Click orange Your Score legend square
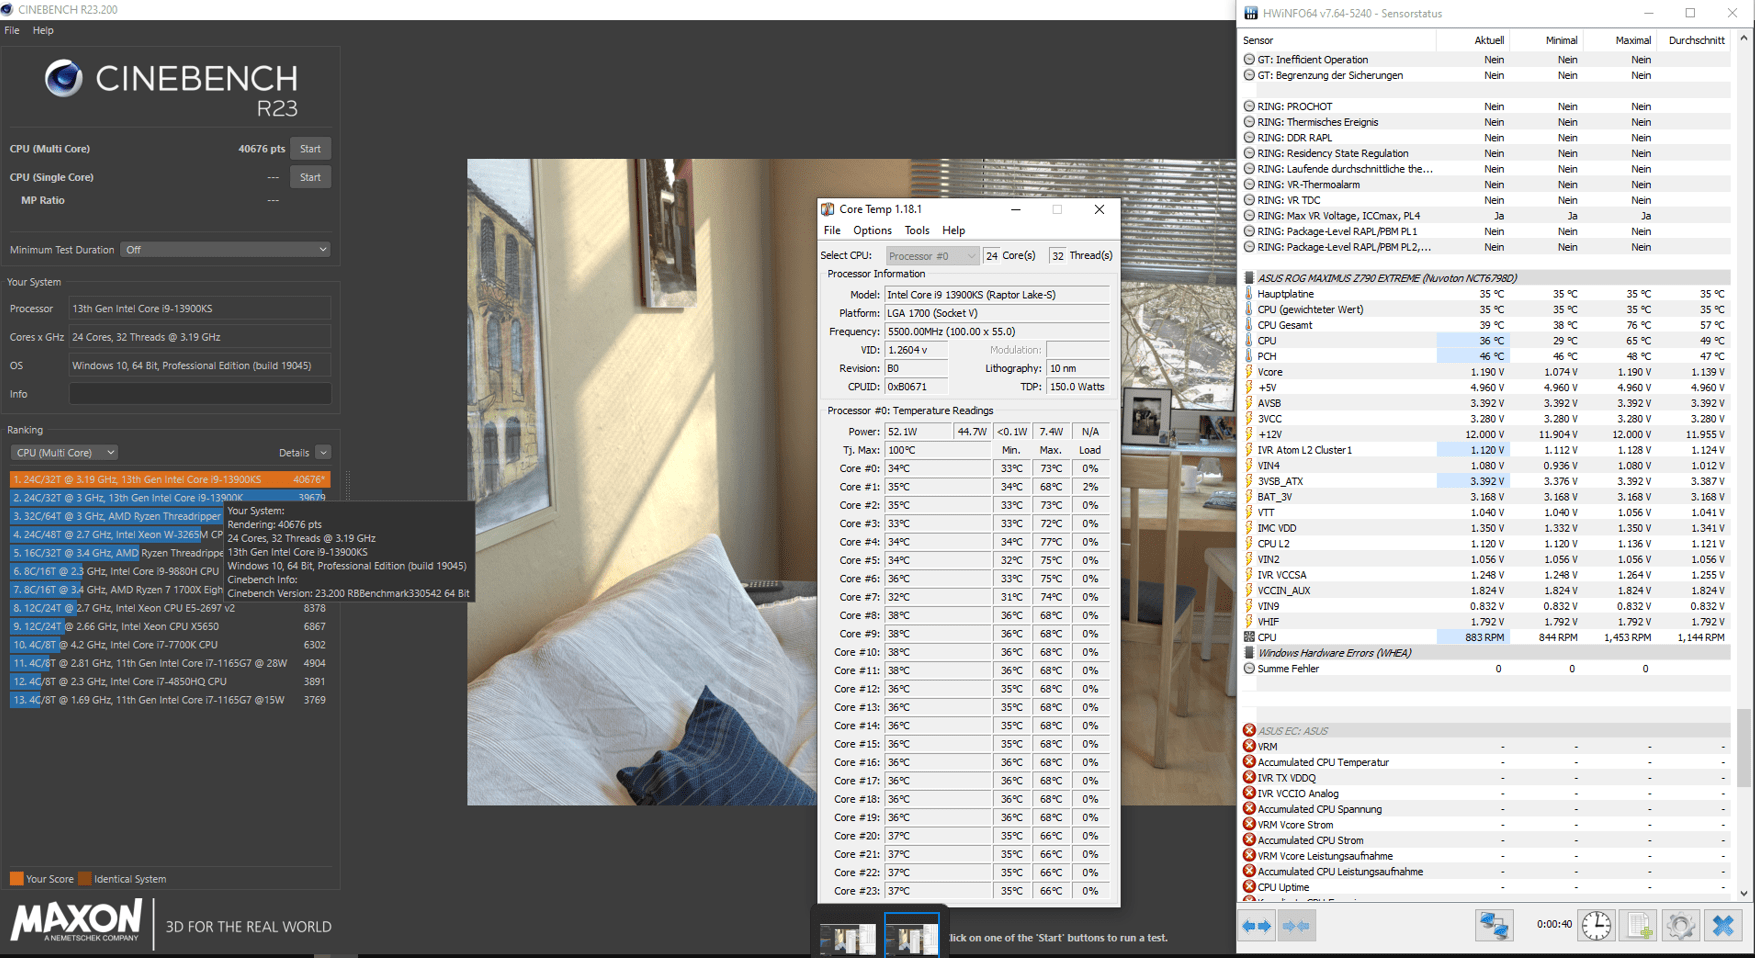Image resolution: width=1755 pixels, height=958 pixels. [x=16, y=879]
